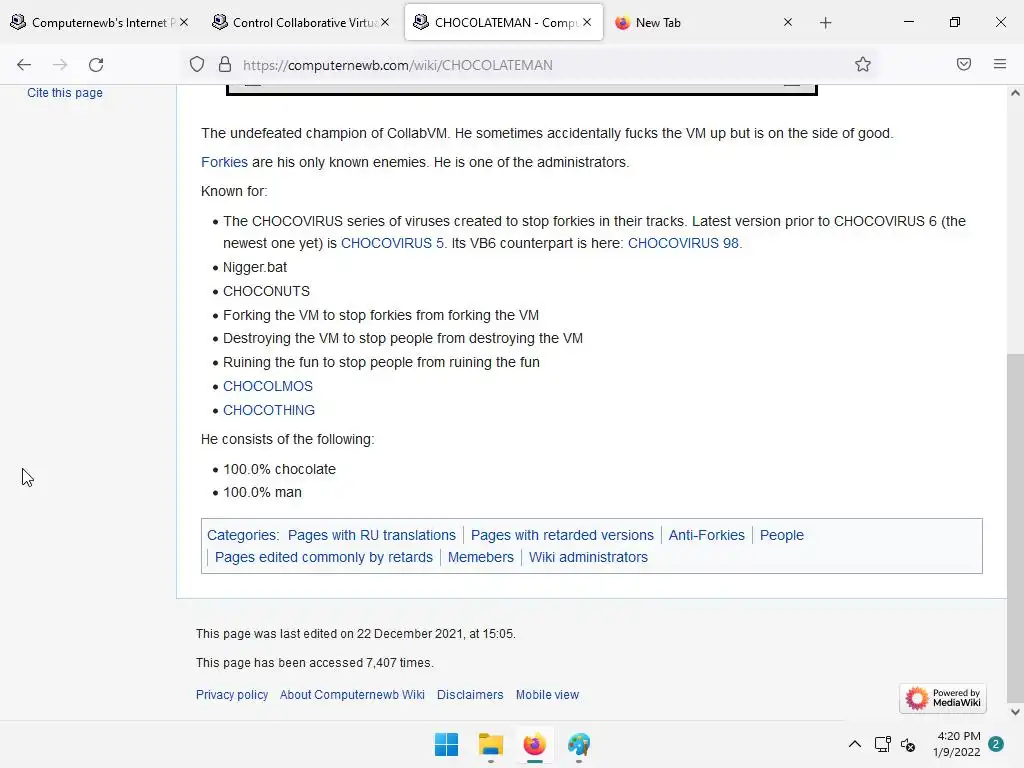The height and width of the screenshot is (768, 1024).
Task: Open the Disclaimers link
Action: 470,695
